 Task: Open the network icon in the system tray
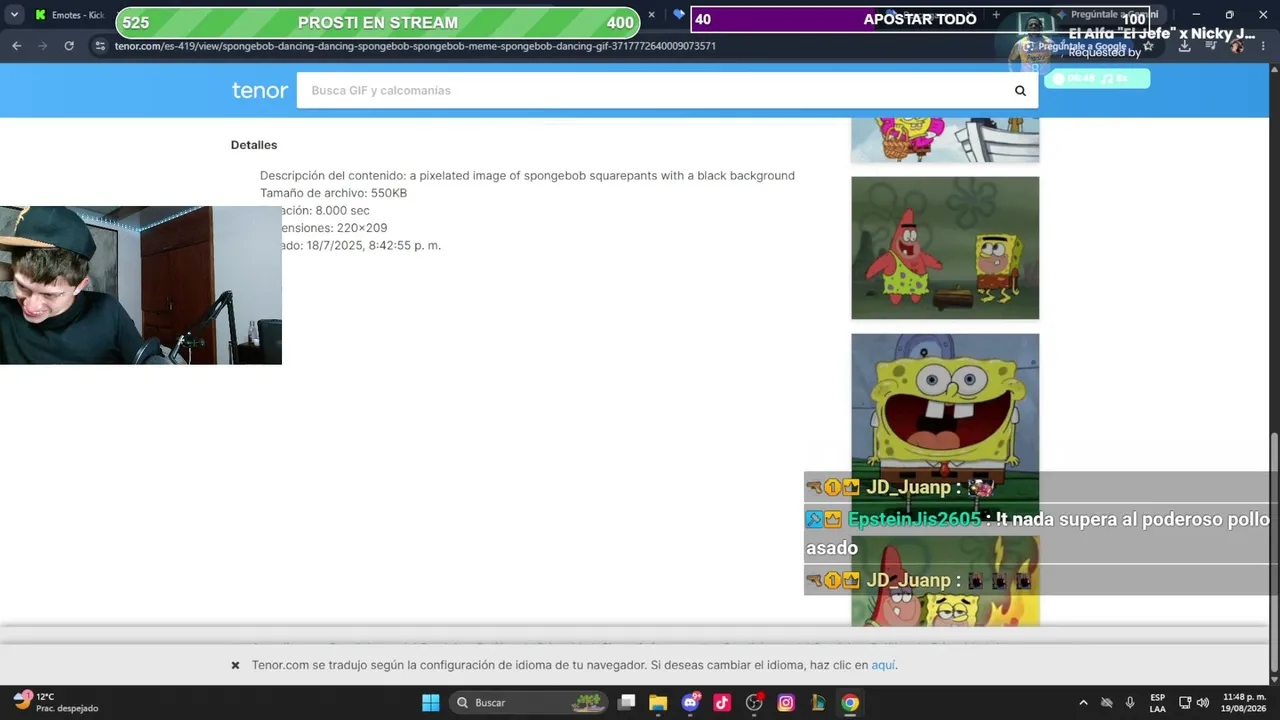[1185, 703]
